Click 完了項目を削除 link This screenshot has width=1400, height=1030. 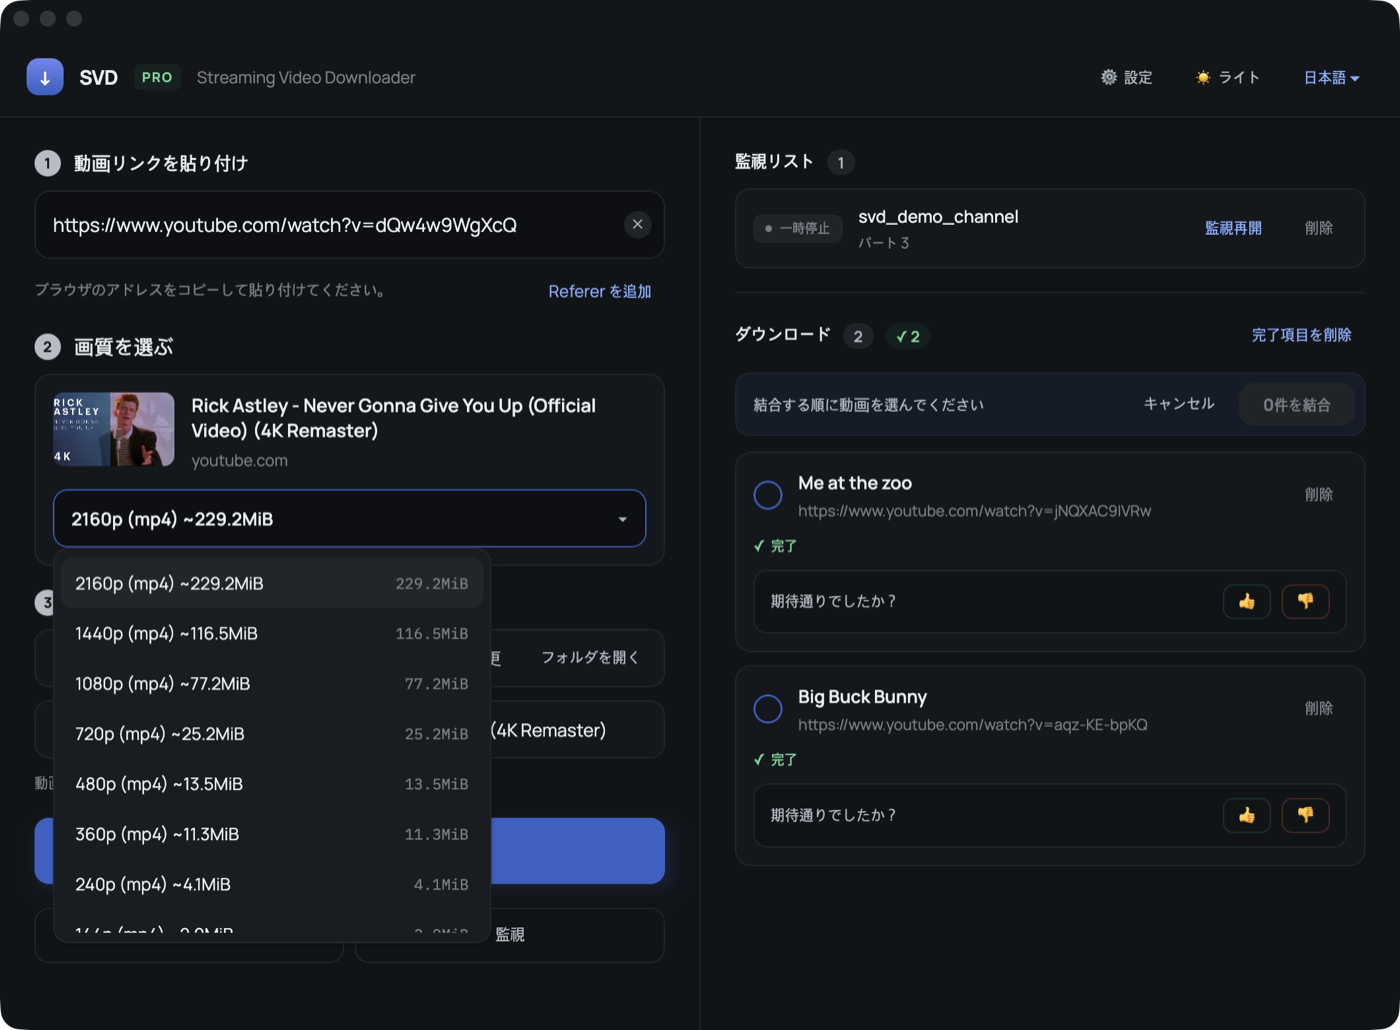pyautogui.click(x=1301, y=335)
